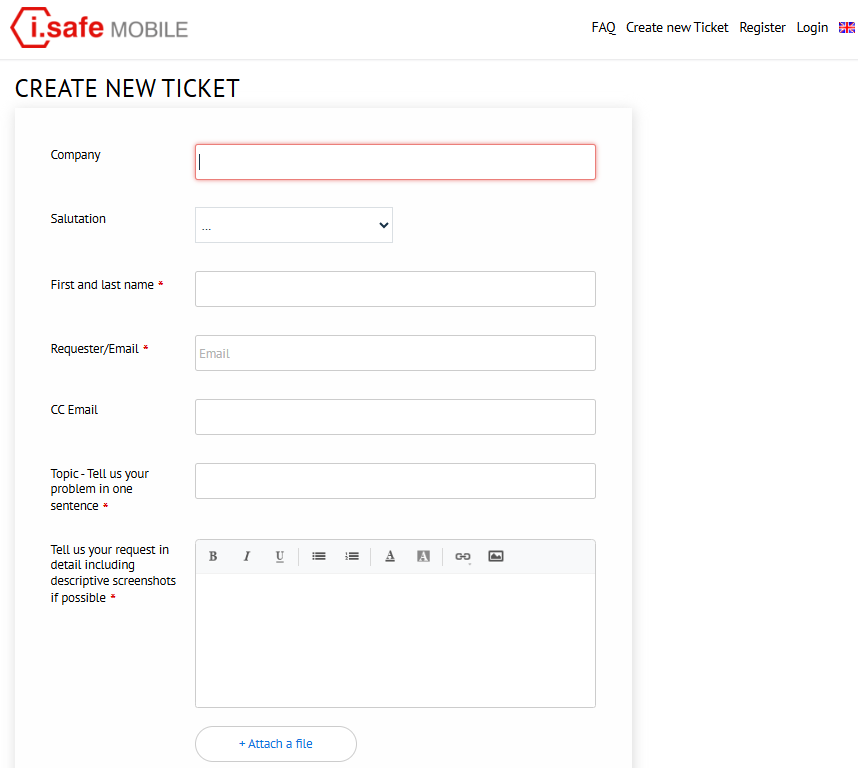Switch language via the UK flag icon

(x=847, y=27)
